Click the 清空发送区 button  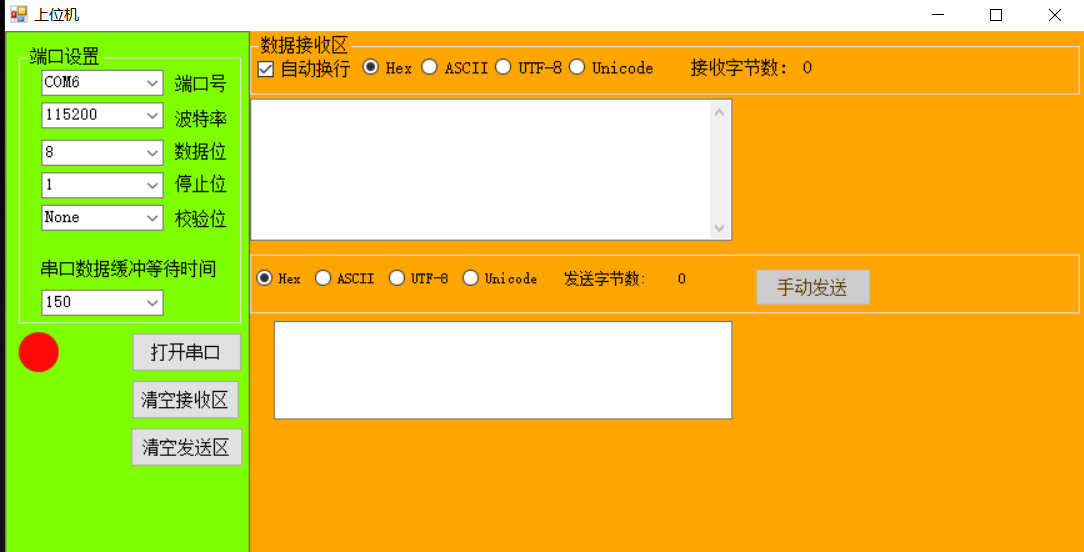tap(187, 447)
